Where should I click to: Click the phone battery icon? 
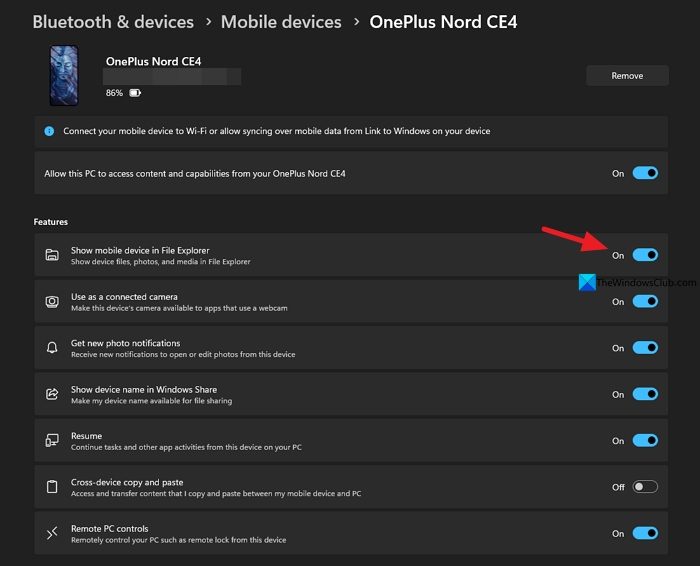(x=135, y=93)
